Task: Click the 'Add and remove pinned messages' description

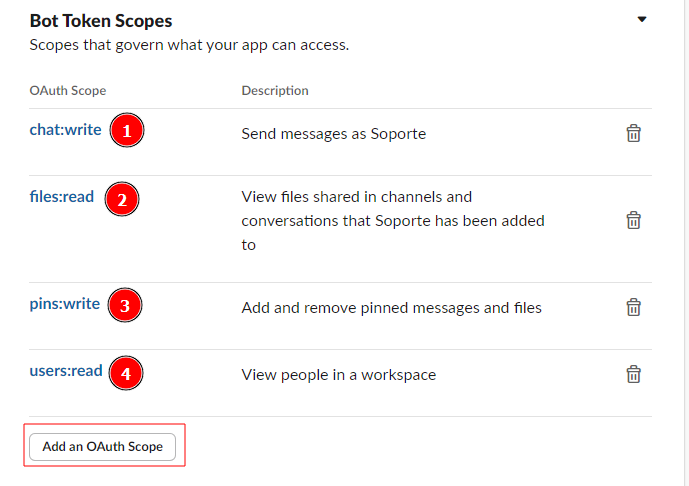Action: 391,308
